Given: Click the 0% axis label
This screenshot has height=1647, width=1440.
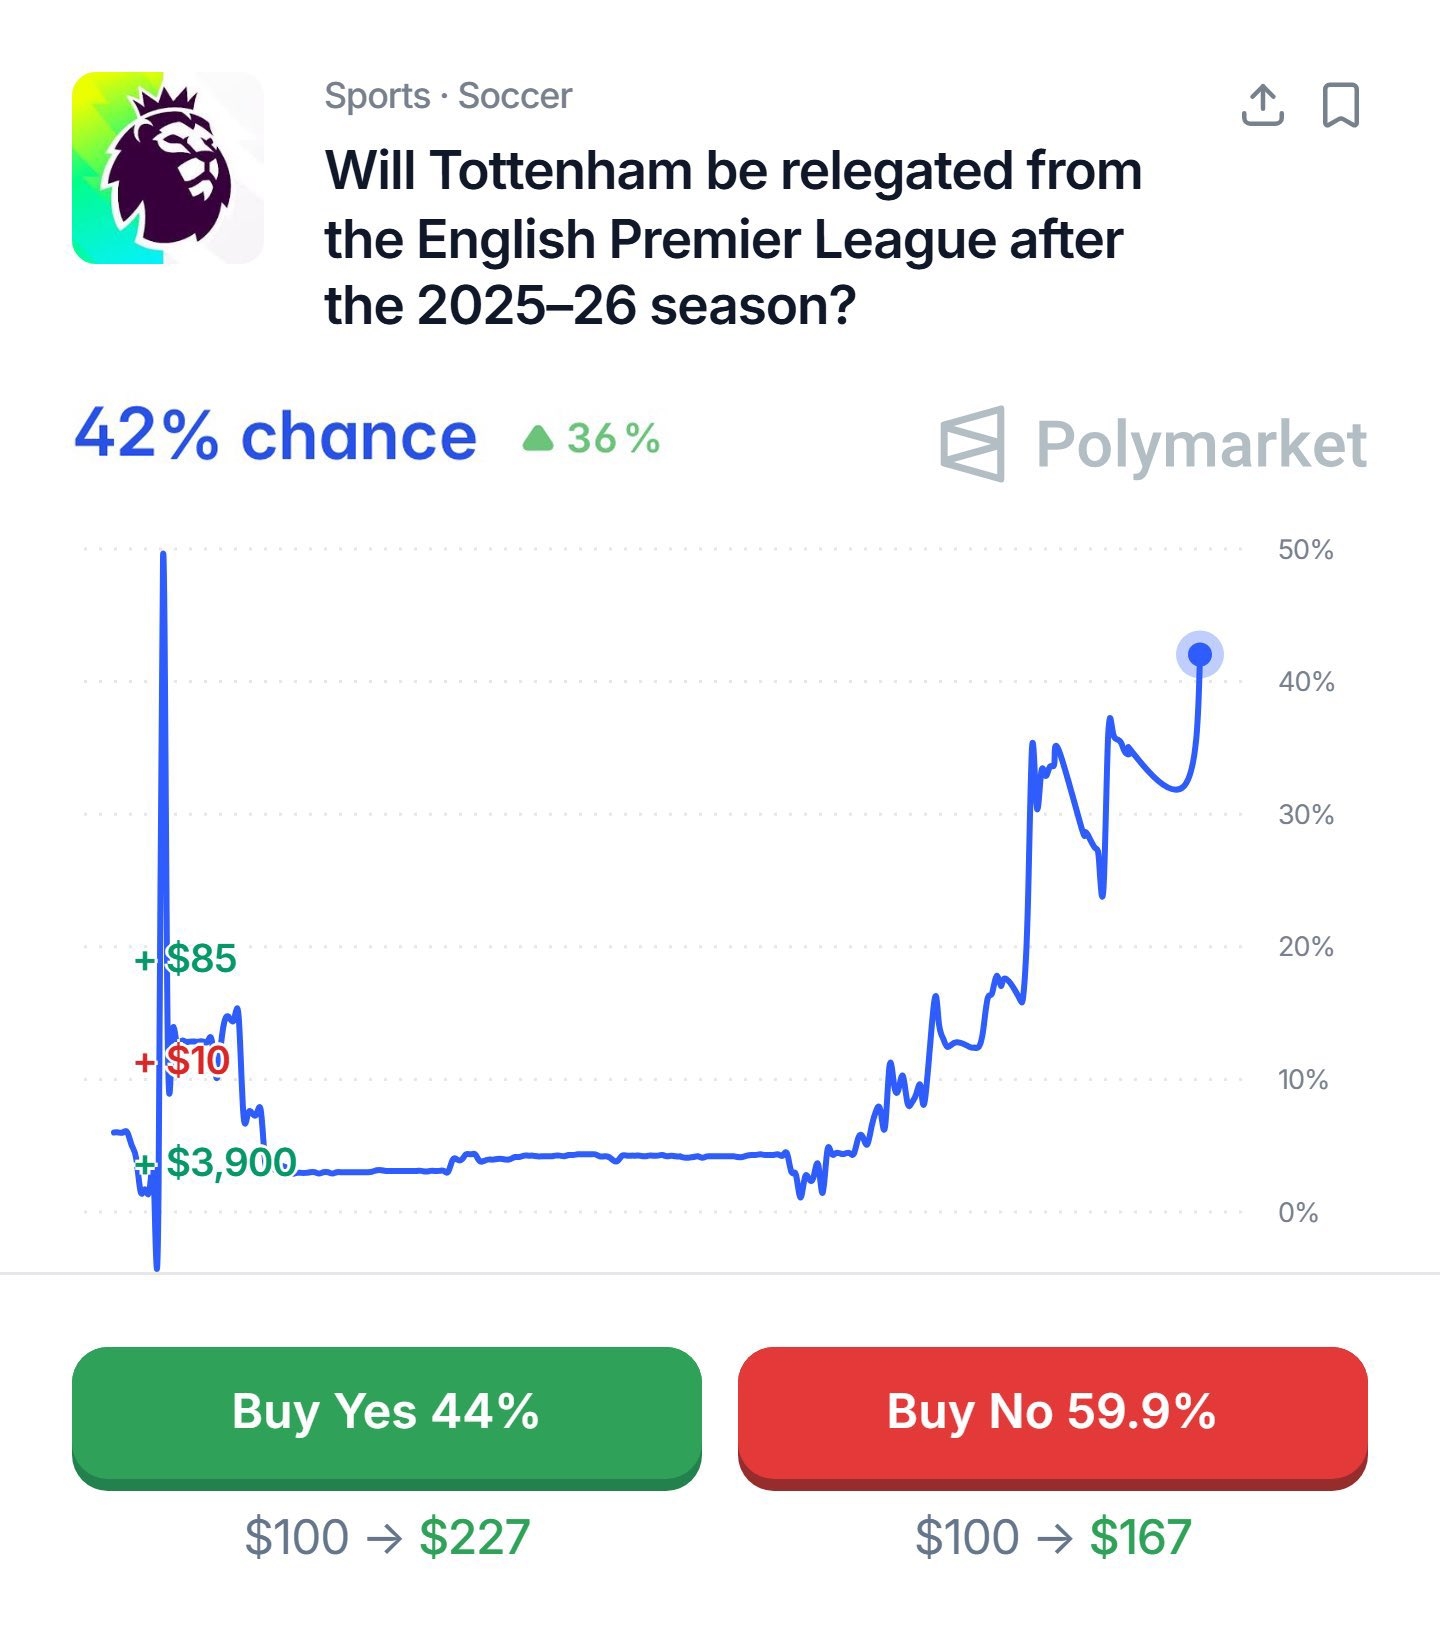Looking at the screenshot, I should [x=1297, y=1212].
